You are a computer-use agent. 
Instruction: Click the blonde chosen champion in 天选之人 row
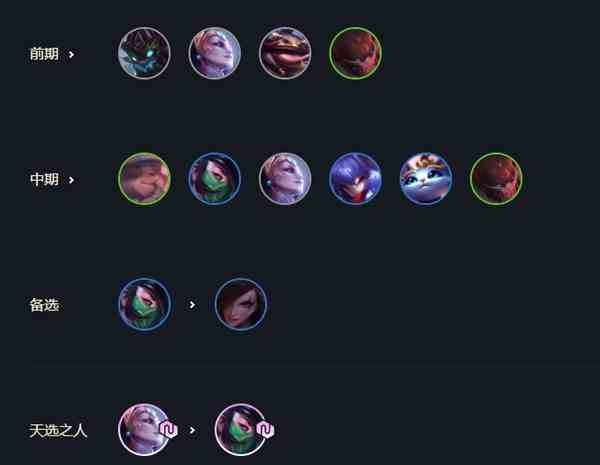[144, 429]
